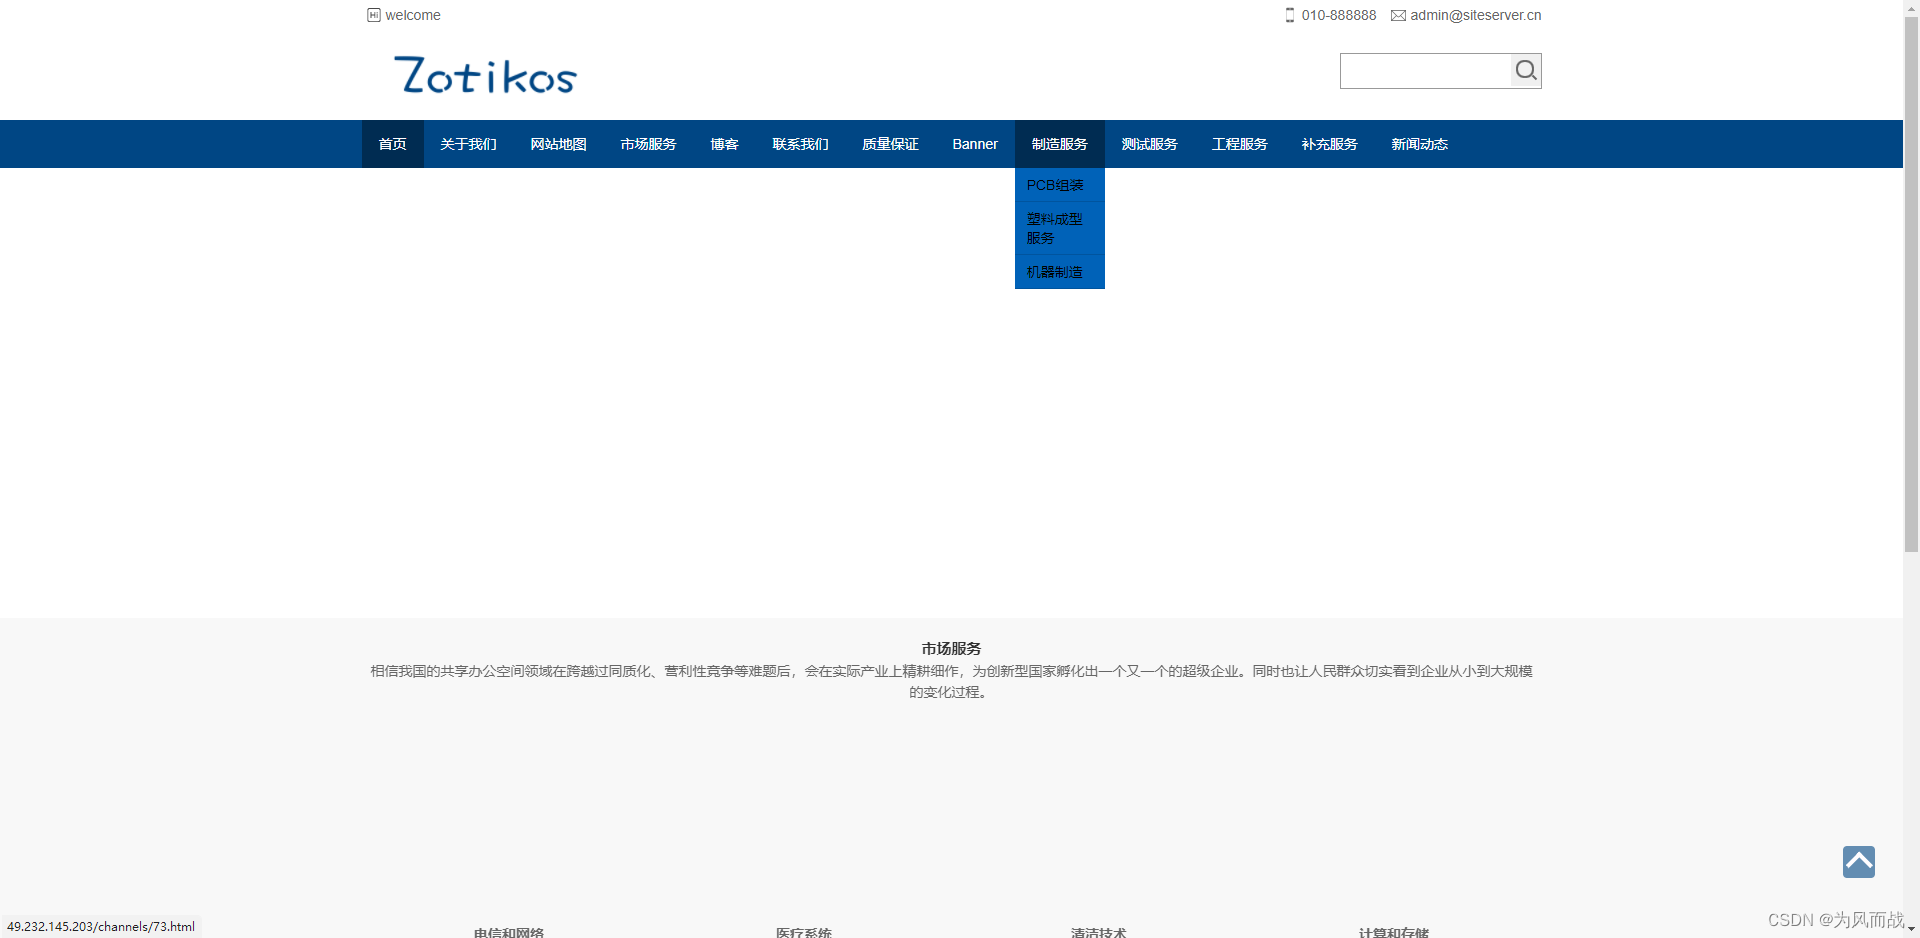Click the 市场服务 section heading
The height and width of the screenshot is (938, 1920).
(x=951, y=649)
